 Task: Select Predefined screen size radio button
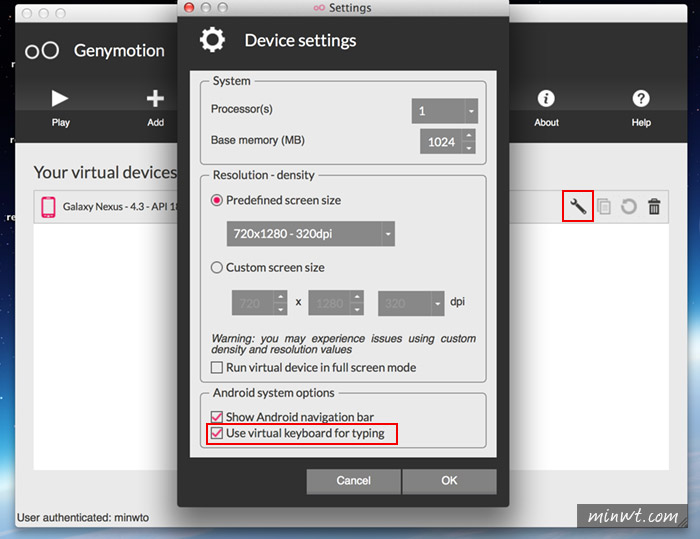[x=217, y=200]
